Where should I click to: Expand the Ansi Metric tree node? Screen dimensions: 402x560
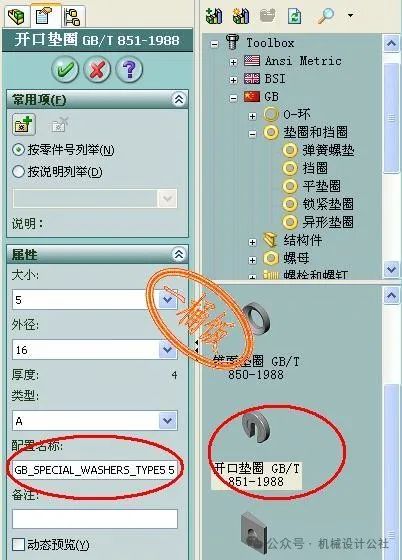[233, 62]
